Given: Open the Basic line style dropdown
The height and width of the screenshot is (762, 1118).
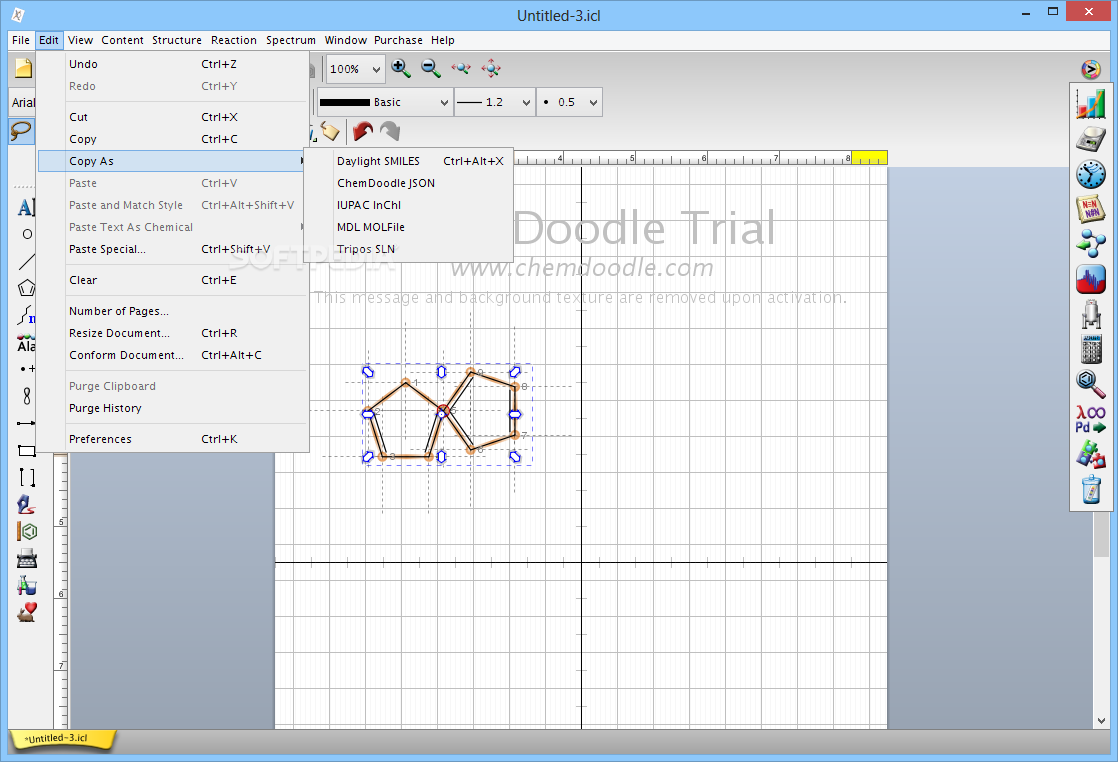Looking at the screenshot, I should [384, 102].
